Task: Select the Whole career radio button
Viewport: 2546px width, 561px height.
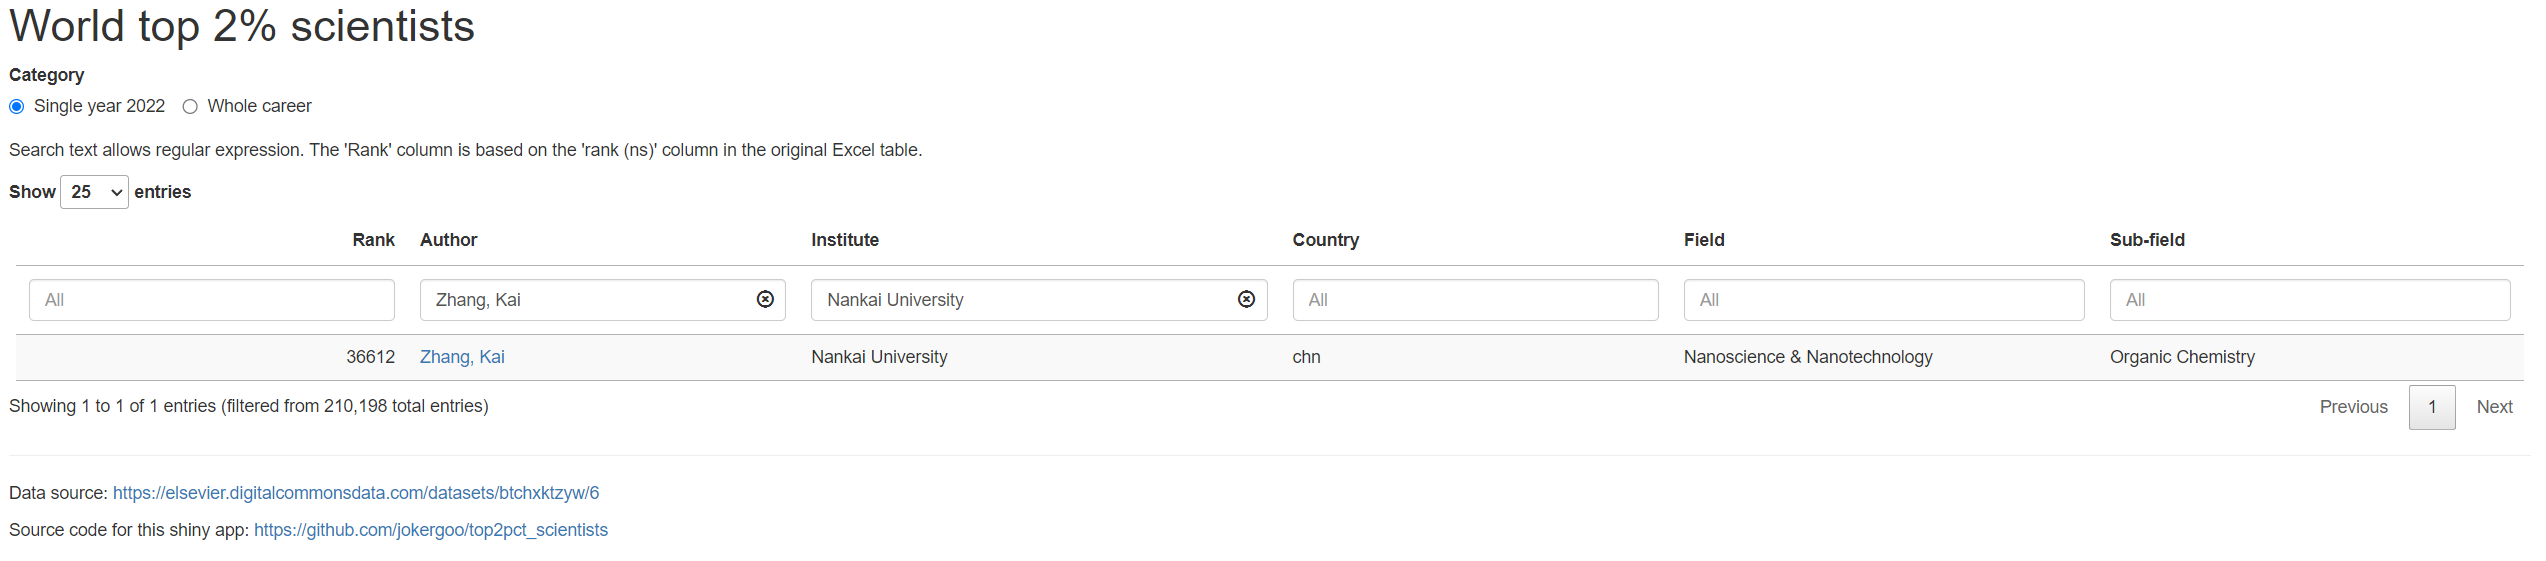Action: pyautogui.click(x=190, y=106)
